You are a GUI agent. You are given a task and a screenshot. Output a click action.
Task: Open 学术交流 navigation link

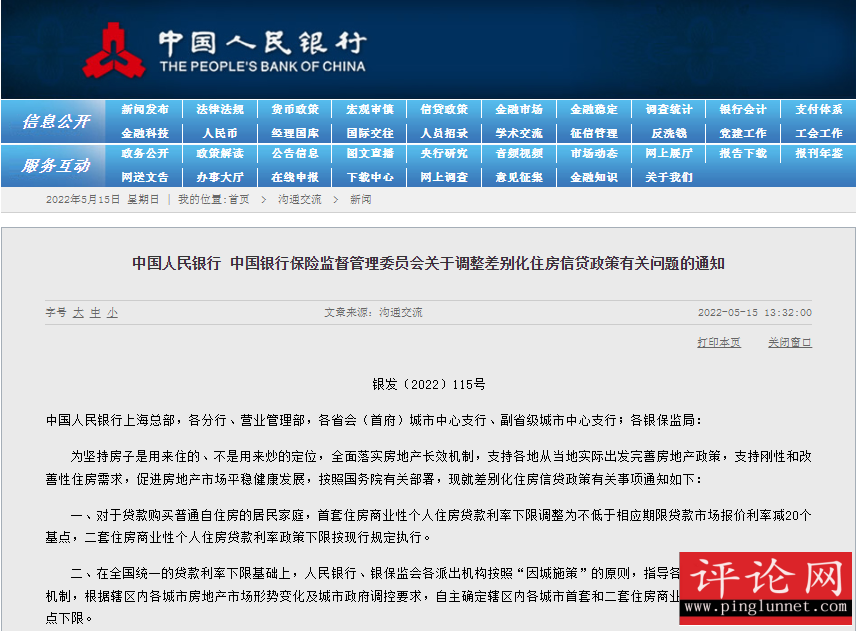(519, 133)
